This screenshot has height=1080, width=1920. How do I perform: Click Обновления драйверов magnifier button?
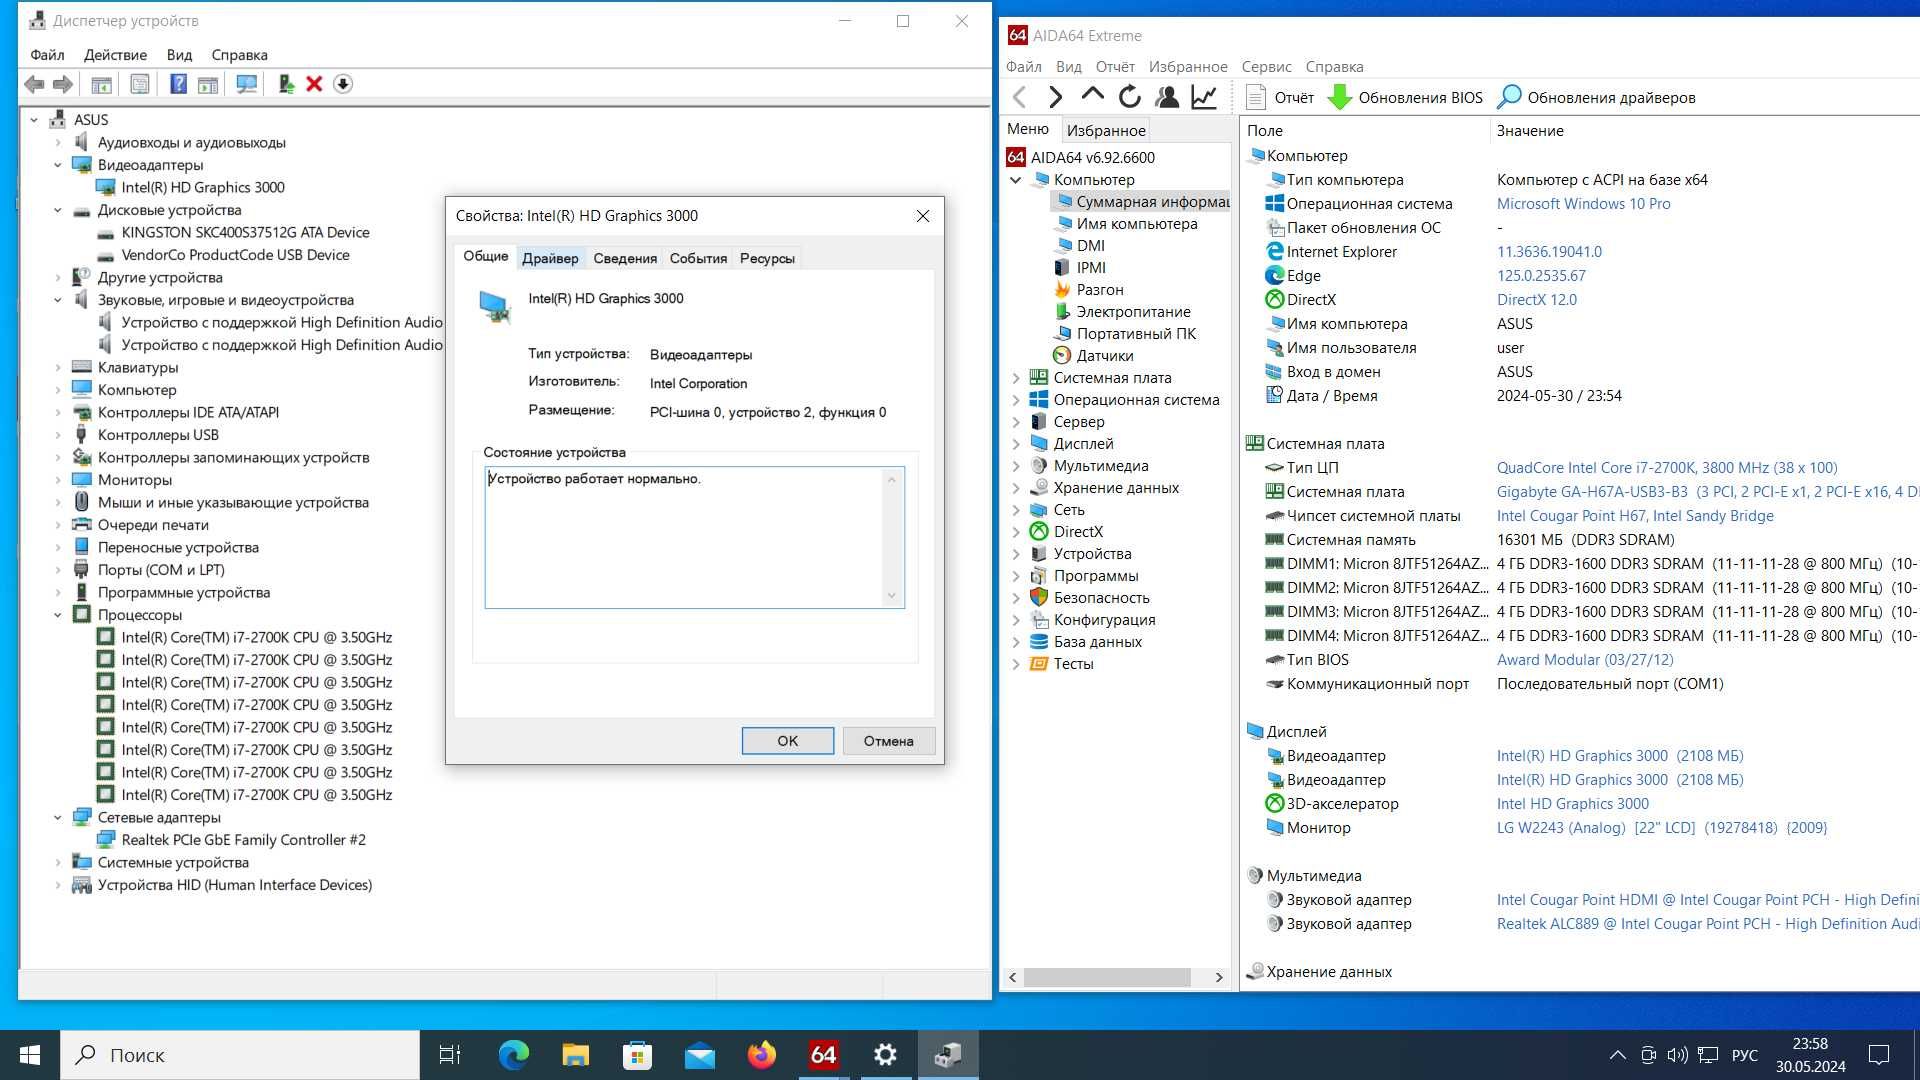tap(1597, 97)
